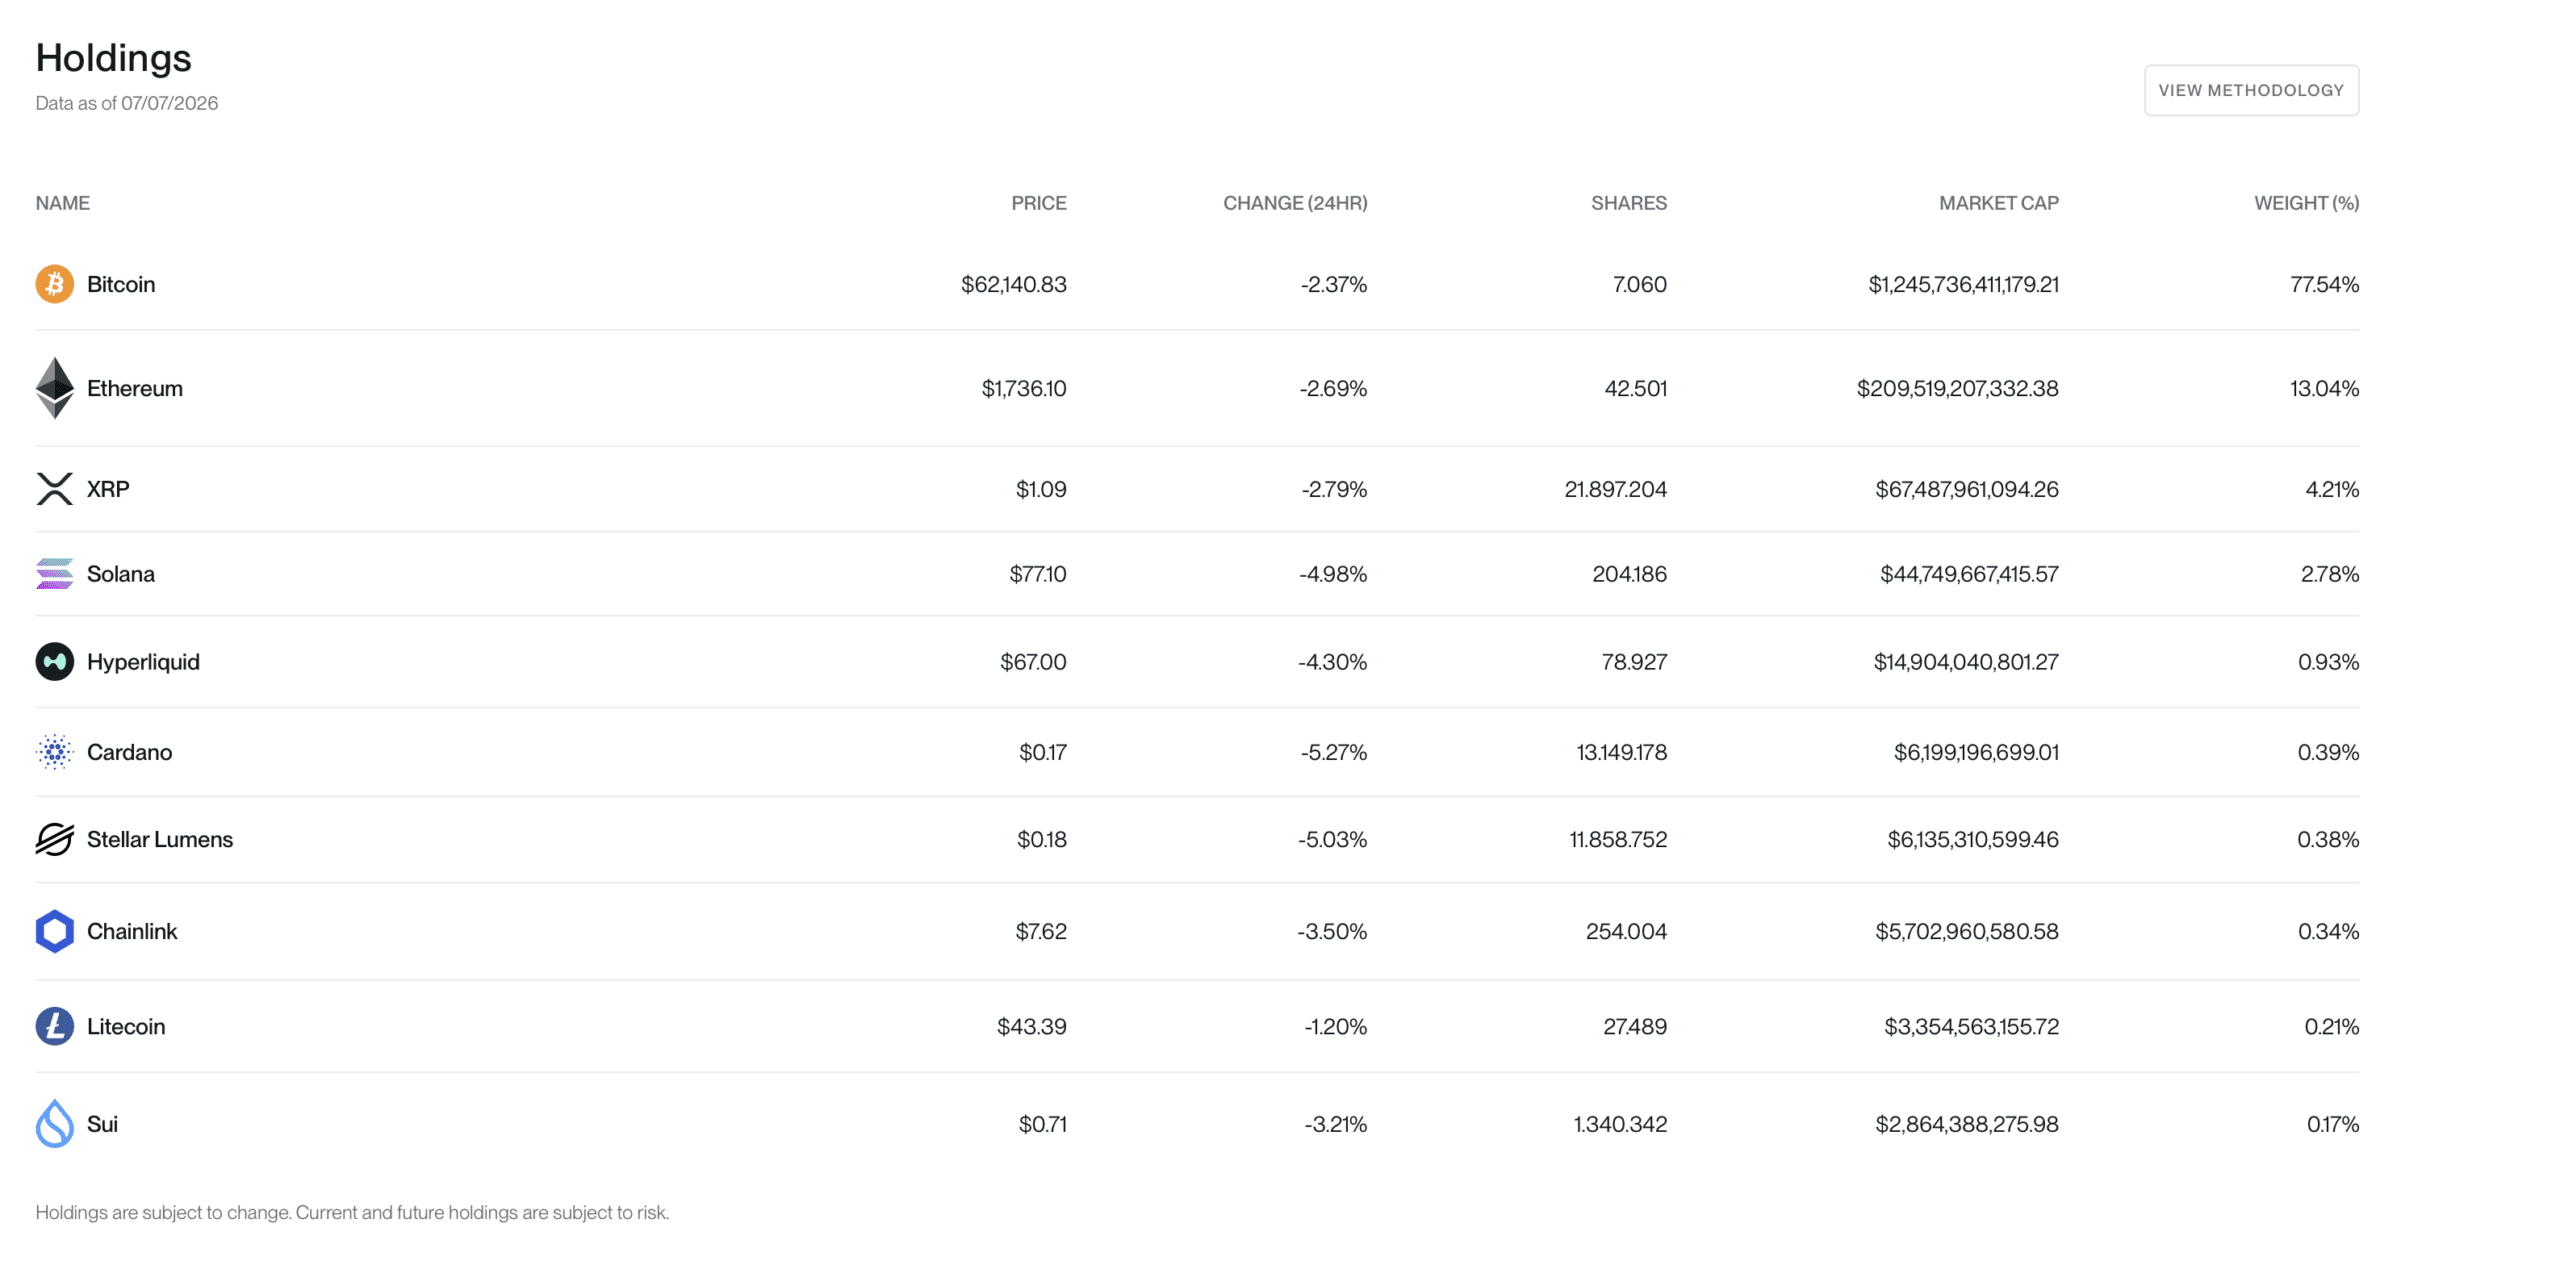Click the Price column header
Image resolution: width=2560 pixels, height=1265 pixels.
pyautogui.click(x=1038, y=203)
